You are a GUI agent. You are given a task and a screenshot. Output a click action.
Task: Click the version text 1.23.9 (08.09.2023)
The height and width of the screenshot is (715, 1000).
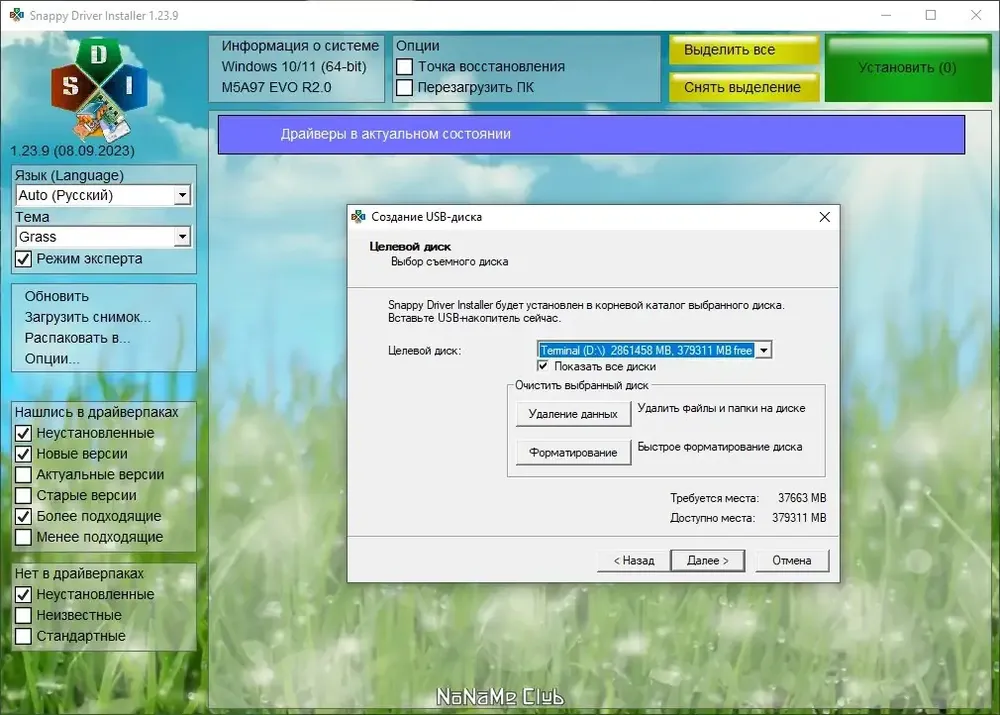pos(73,151)
